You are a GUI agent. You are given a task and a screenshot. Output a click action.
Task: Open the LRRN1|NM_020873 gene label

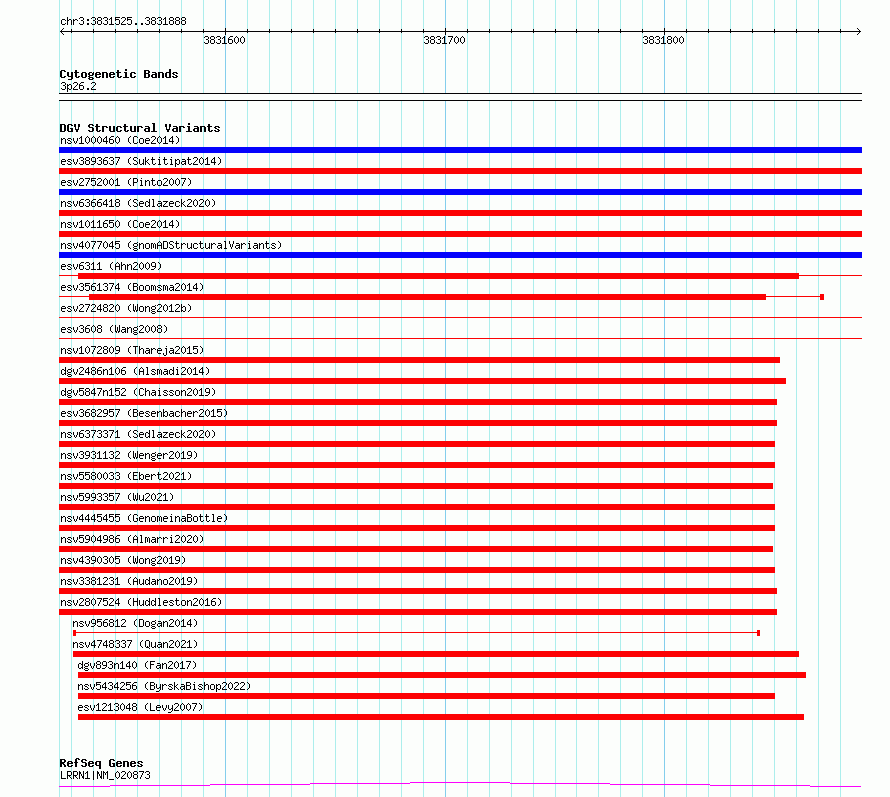tap(105, 775)
